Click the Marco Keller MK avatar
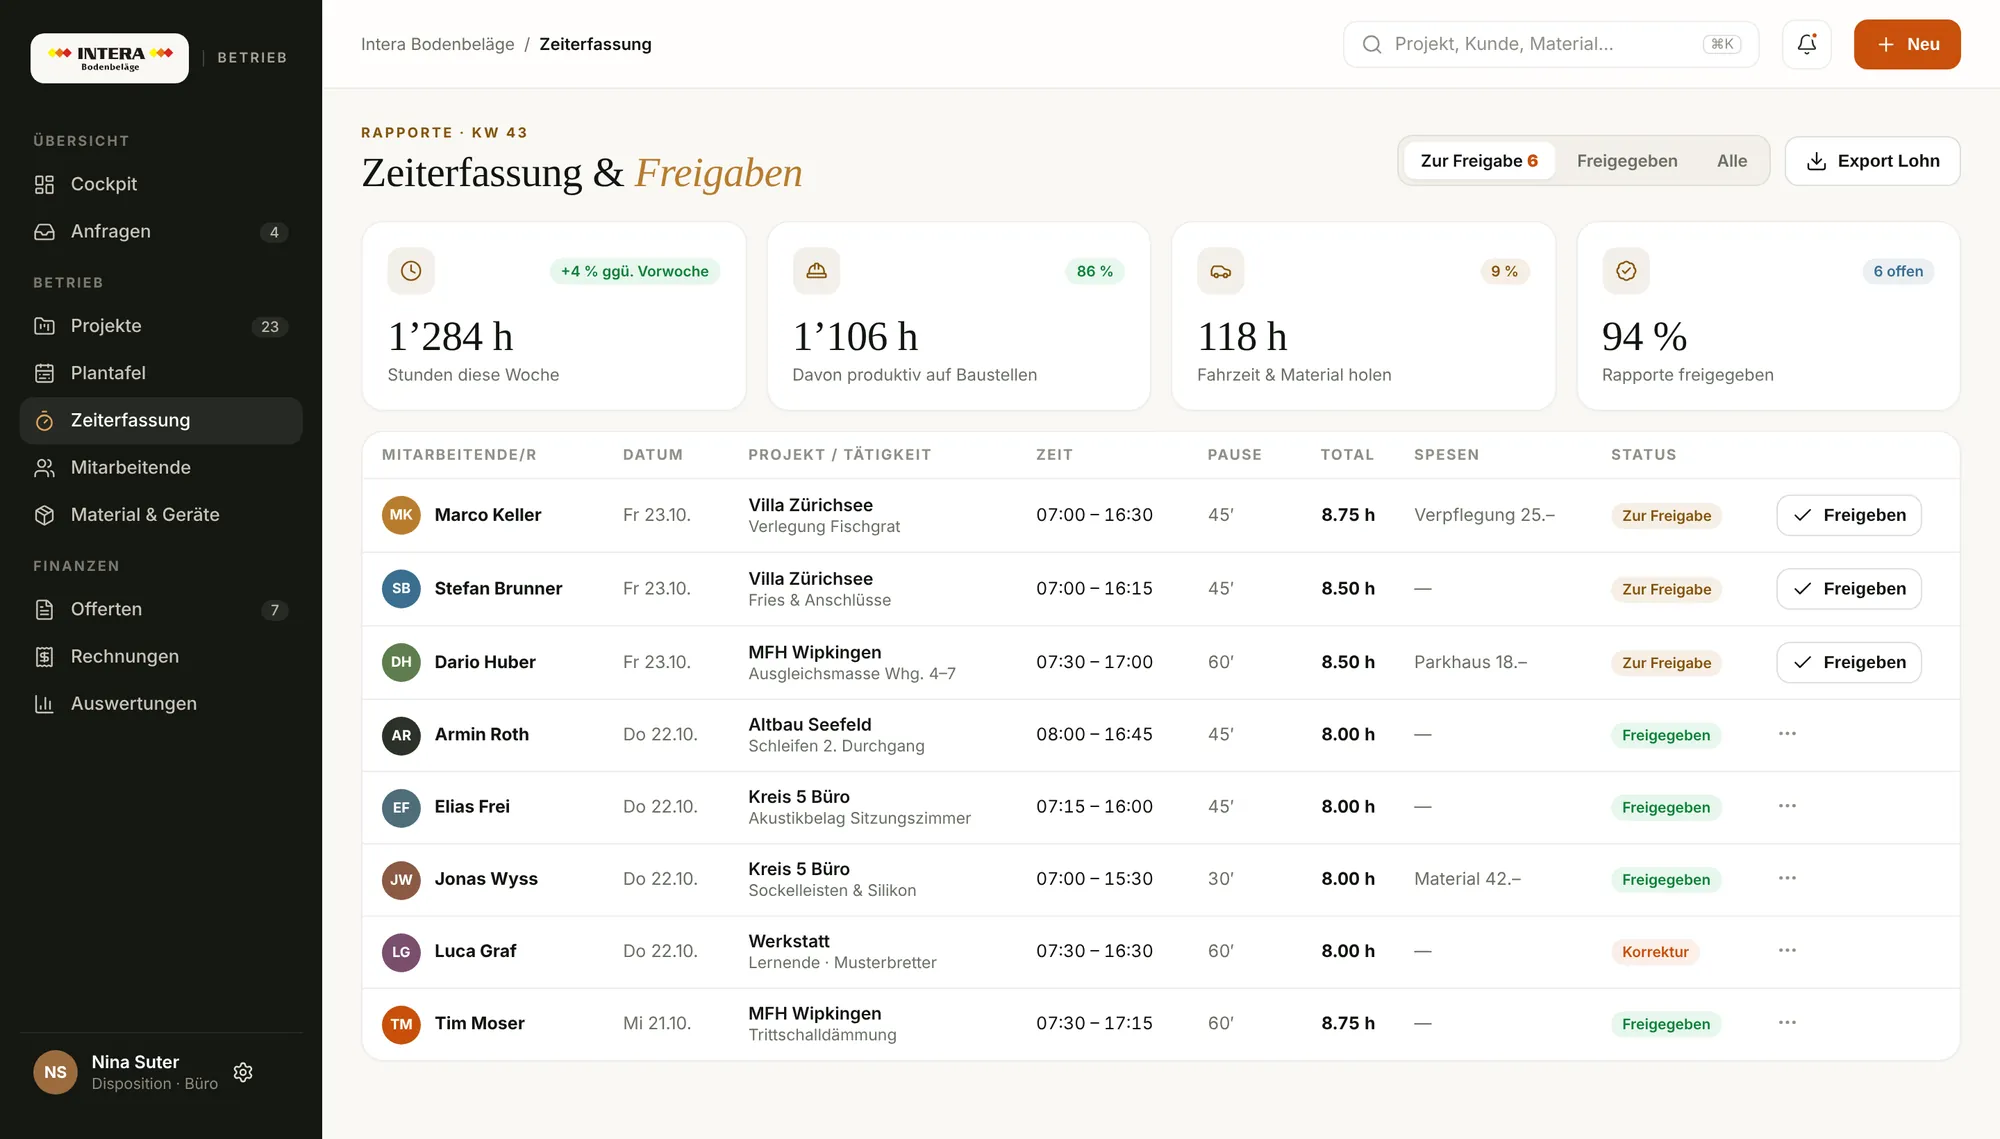Viewport: 2000px width, 1139px height. (x=401, y=515)
